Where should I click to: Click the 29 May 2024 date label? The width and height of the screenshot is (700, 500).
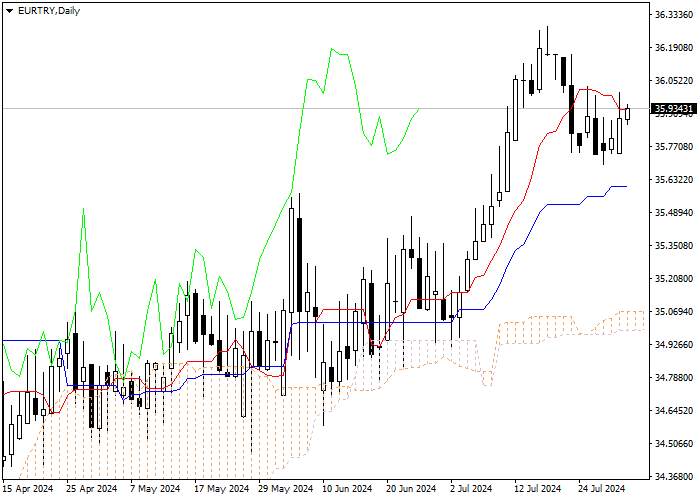286,488
